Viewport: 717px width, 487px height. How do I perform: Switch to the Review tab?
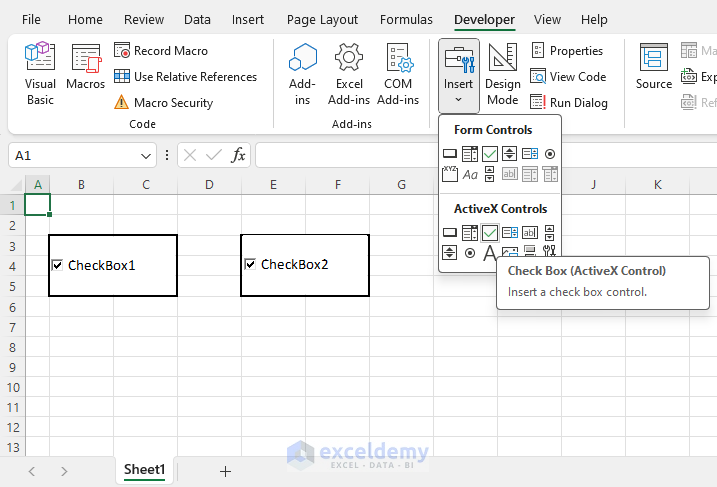pyautogui.click(x=144, y=20)
